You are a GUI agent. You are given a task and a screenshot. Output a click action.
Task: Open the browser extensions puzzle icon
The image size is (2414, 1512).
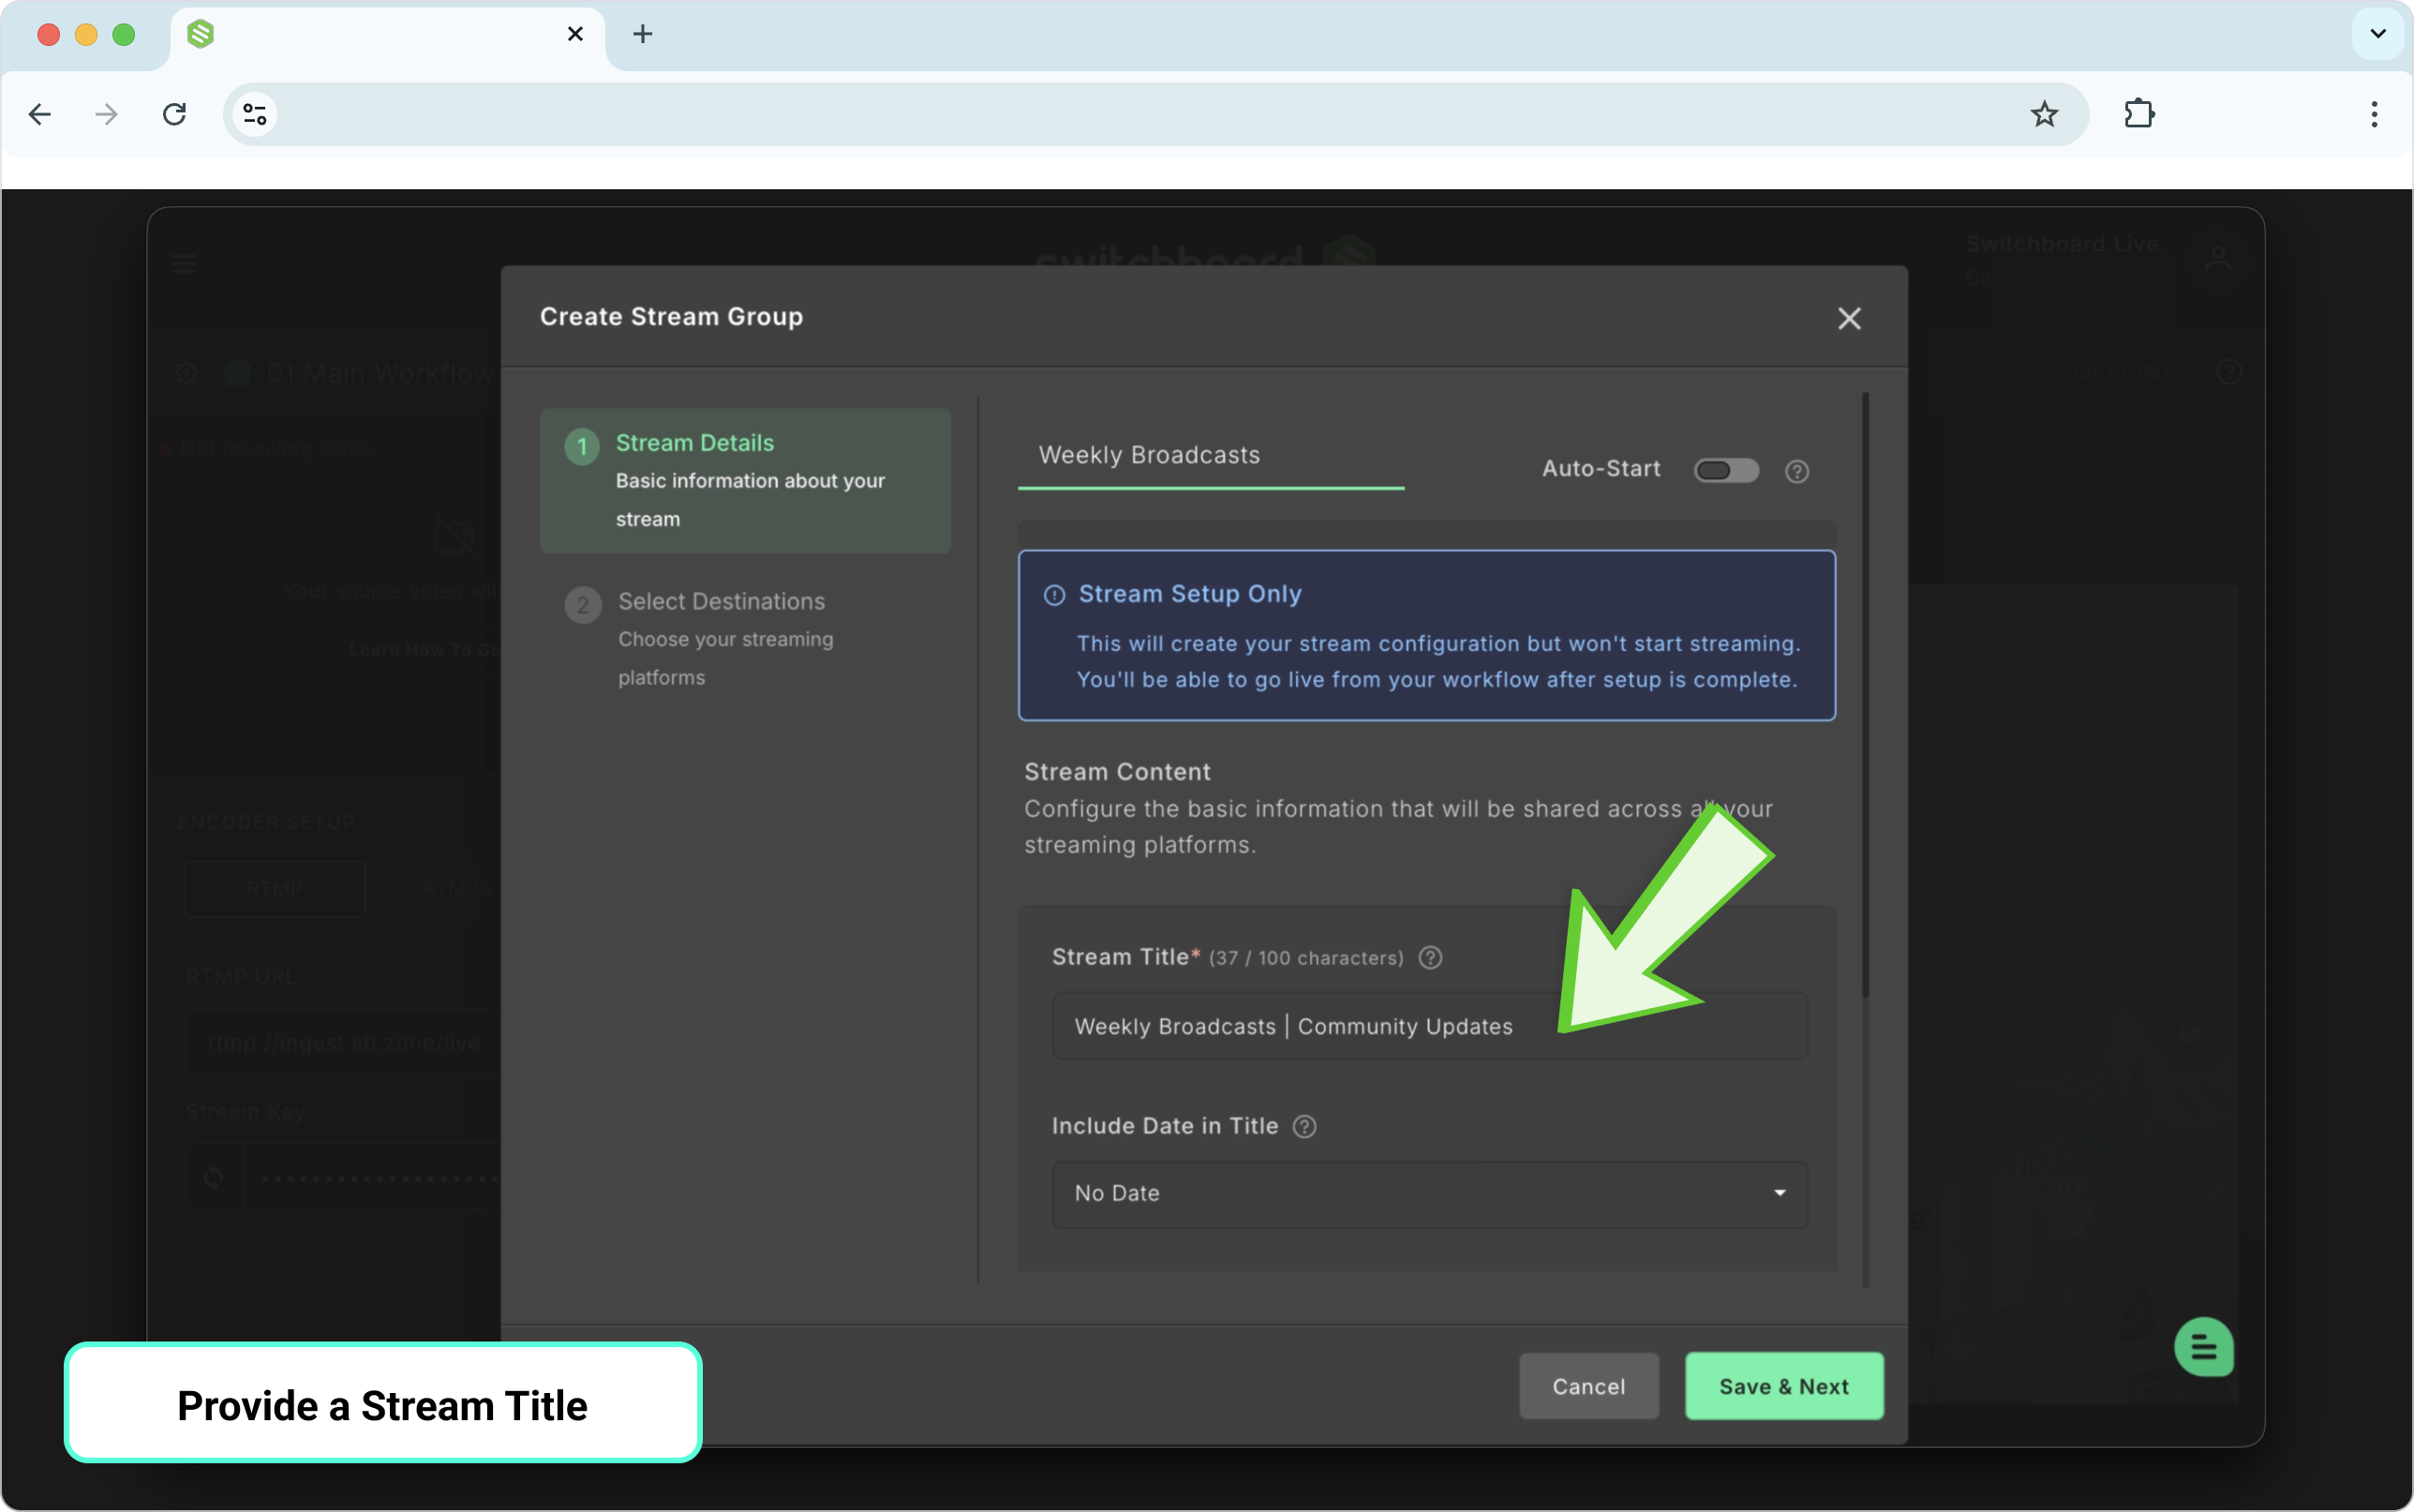pyautogui.click(x=2139, y=114)
